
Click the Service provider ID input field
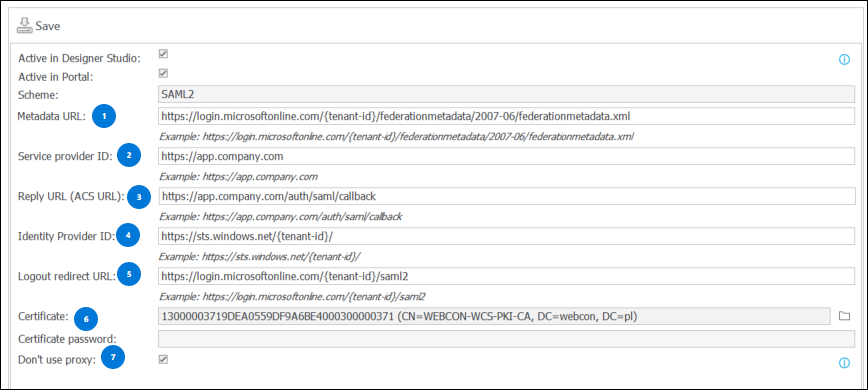[x=507, y=157]
